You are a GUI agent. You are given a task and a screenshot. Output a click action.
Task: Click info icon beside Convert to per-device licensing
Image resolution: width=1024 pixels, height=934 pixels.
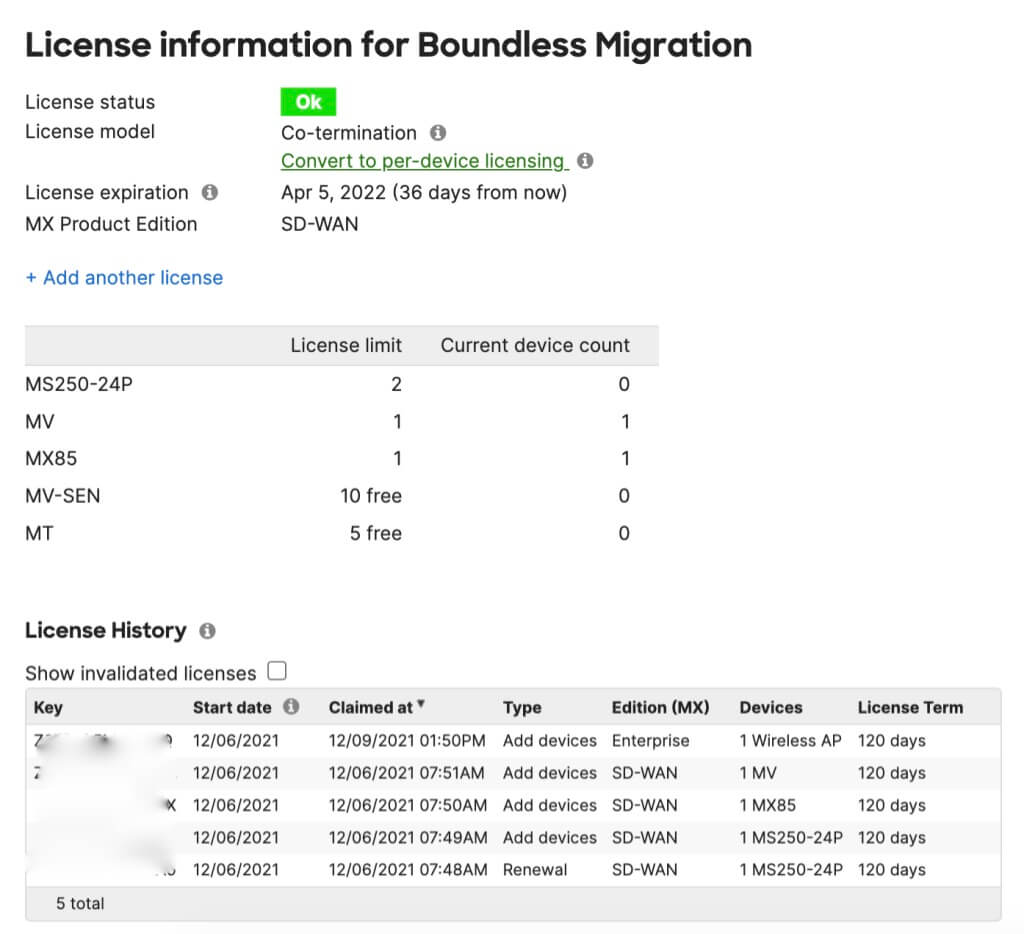[585, 161]
